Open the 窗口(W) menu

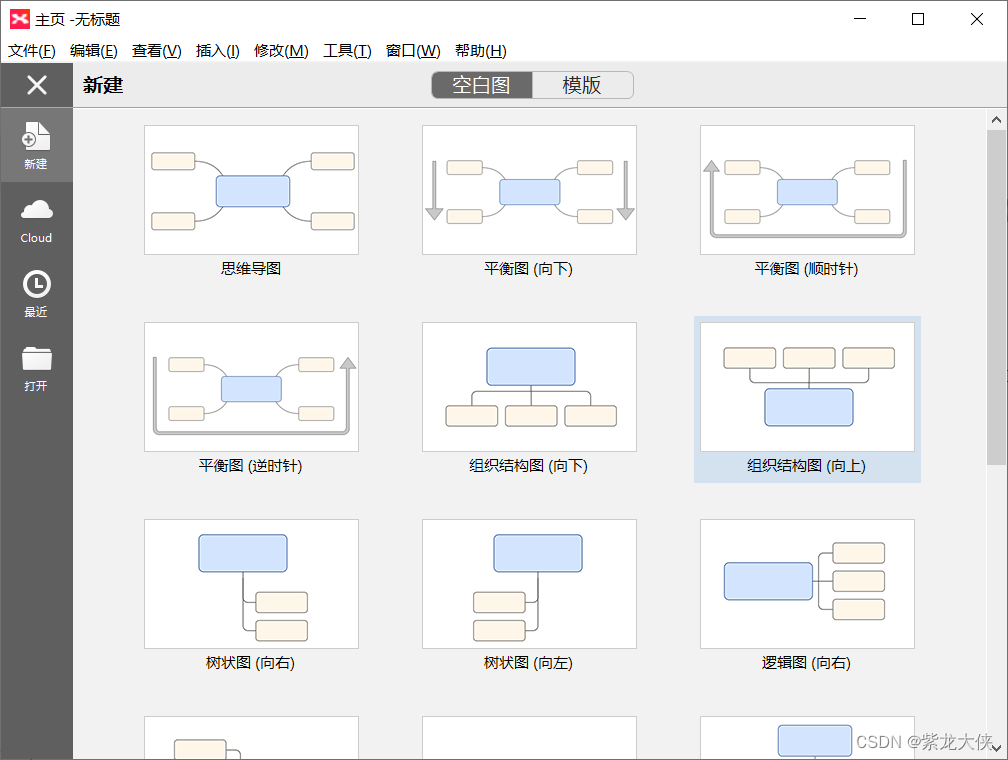coord(413,51)
